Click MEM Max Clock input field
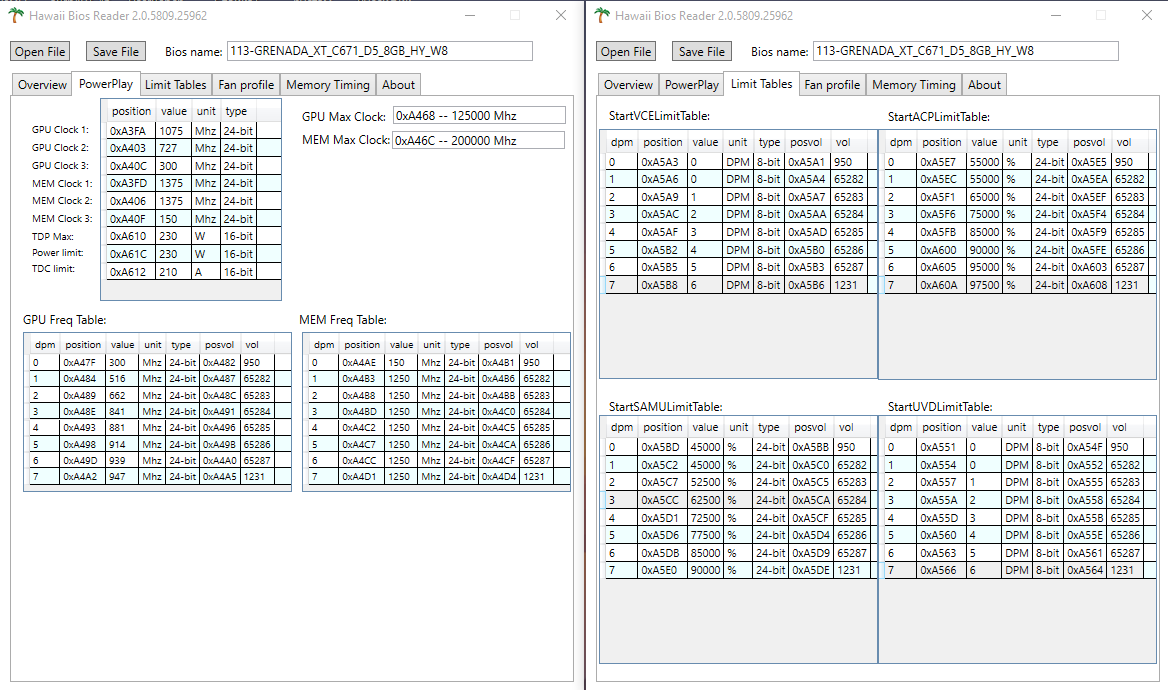Screen dimensions: 1168x690 478,140
